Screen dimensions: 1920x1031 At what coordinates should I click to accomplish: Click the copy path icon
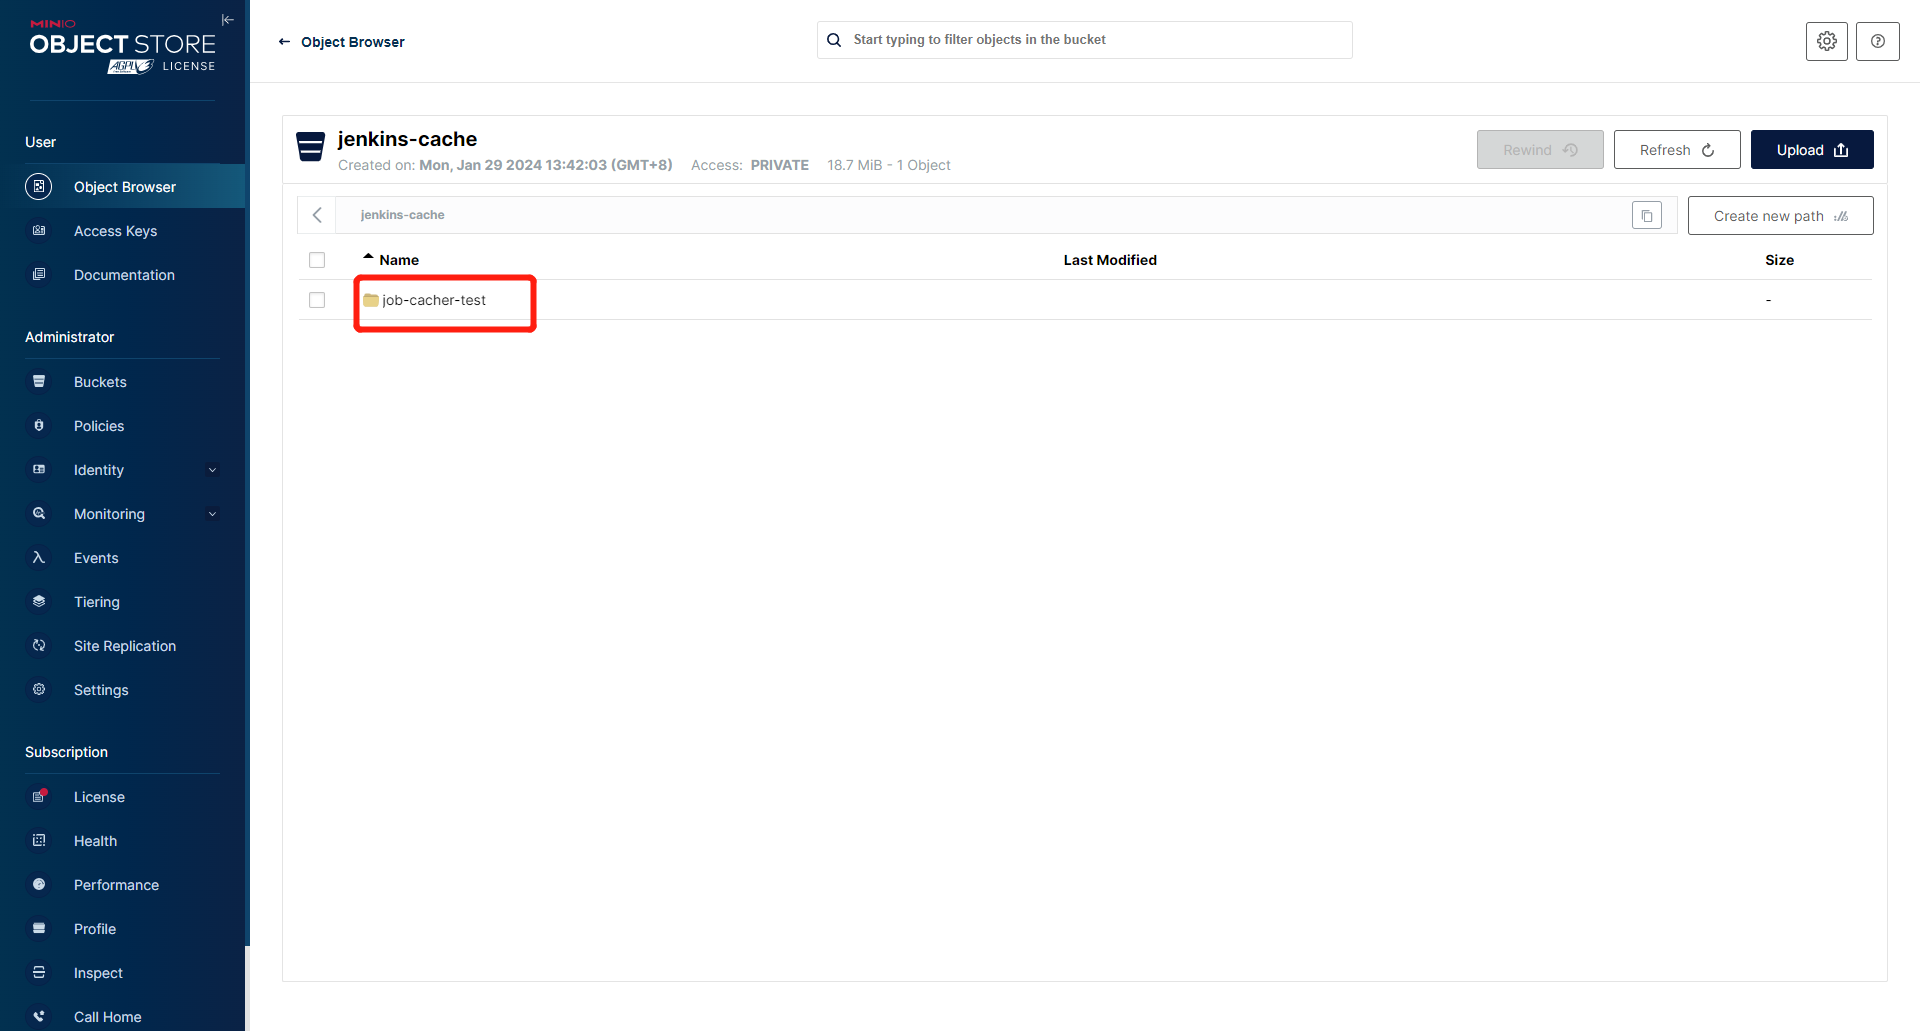pos(1646,216)
